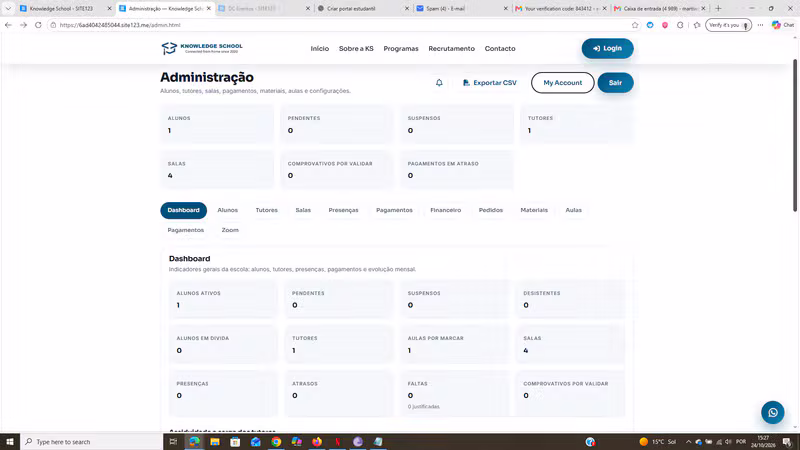Viewport: 800px width, 450px height.
Task: Reload the admin page
Action: tap(38, 25)
